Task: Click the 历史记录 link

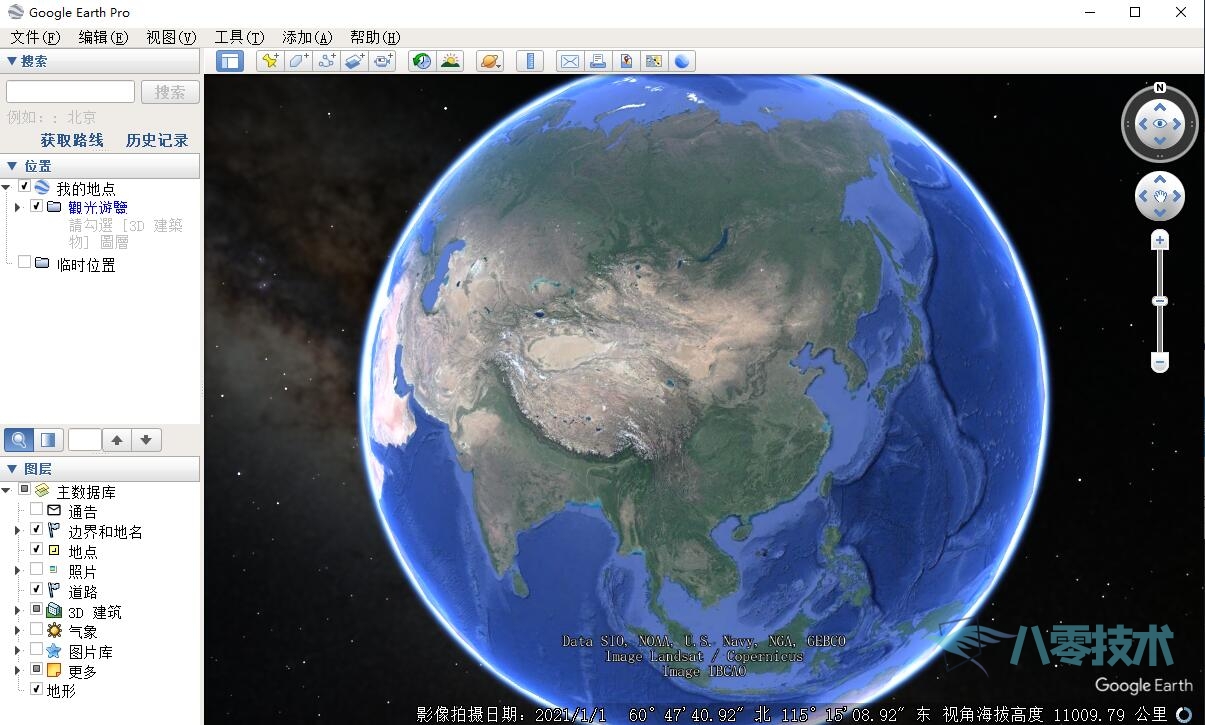Action: [157, 141]
